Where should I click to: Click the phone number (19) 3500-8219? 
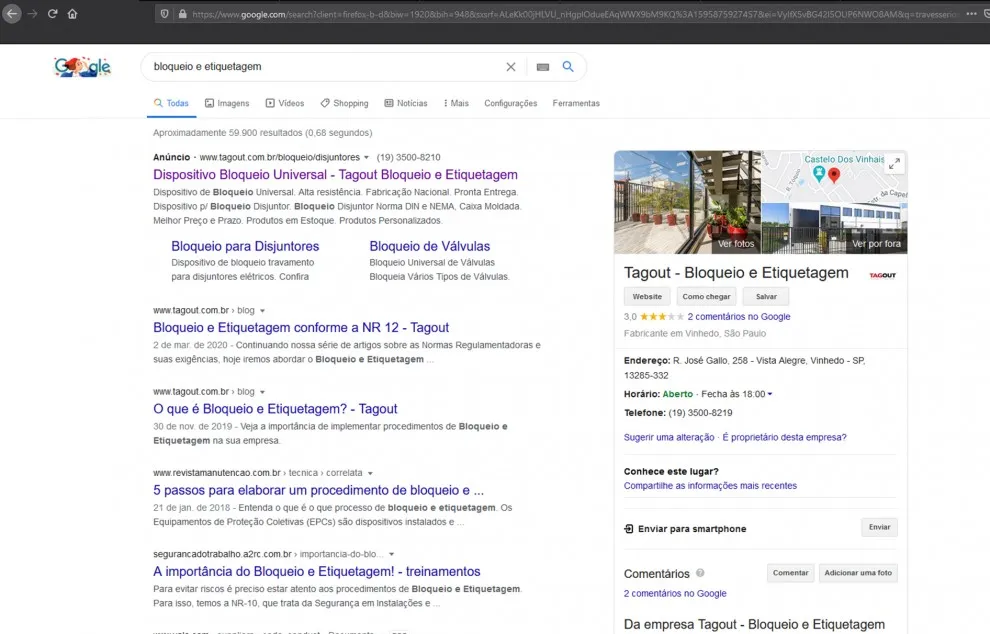click(700, 412)
